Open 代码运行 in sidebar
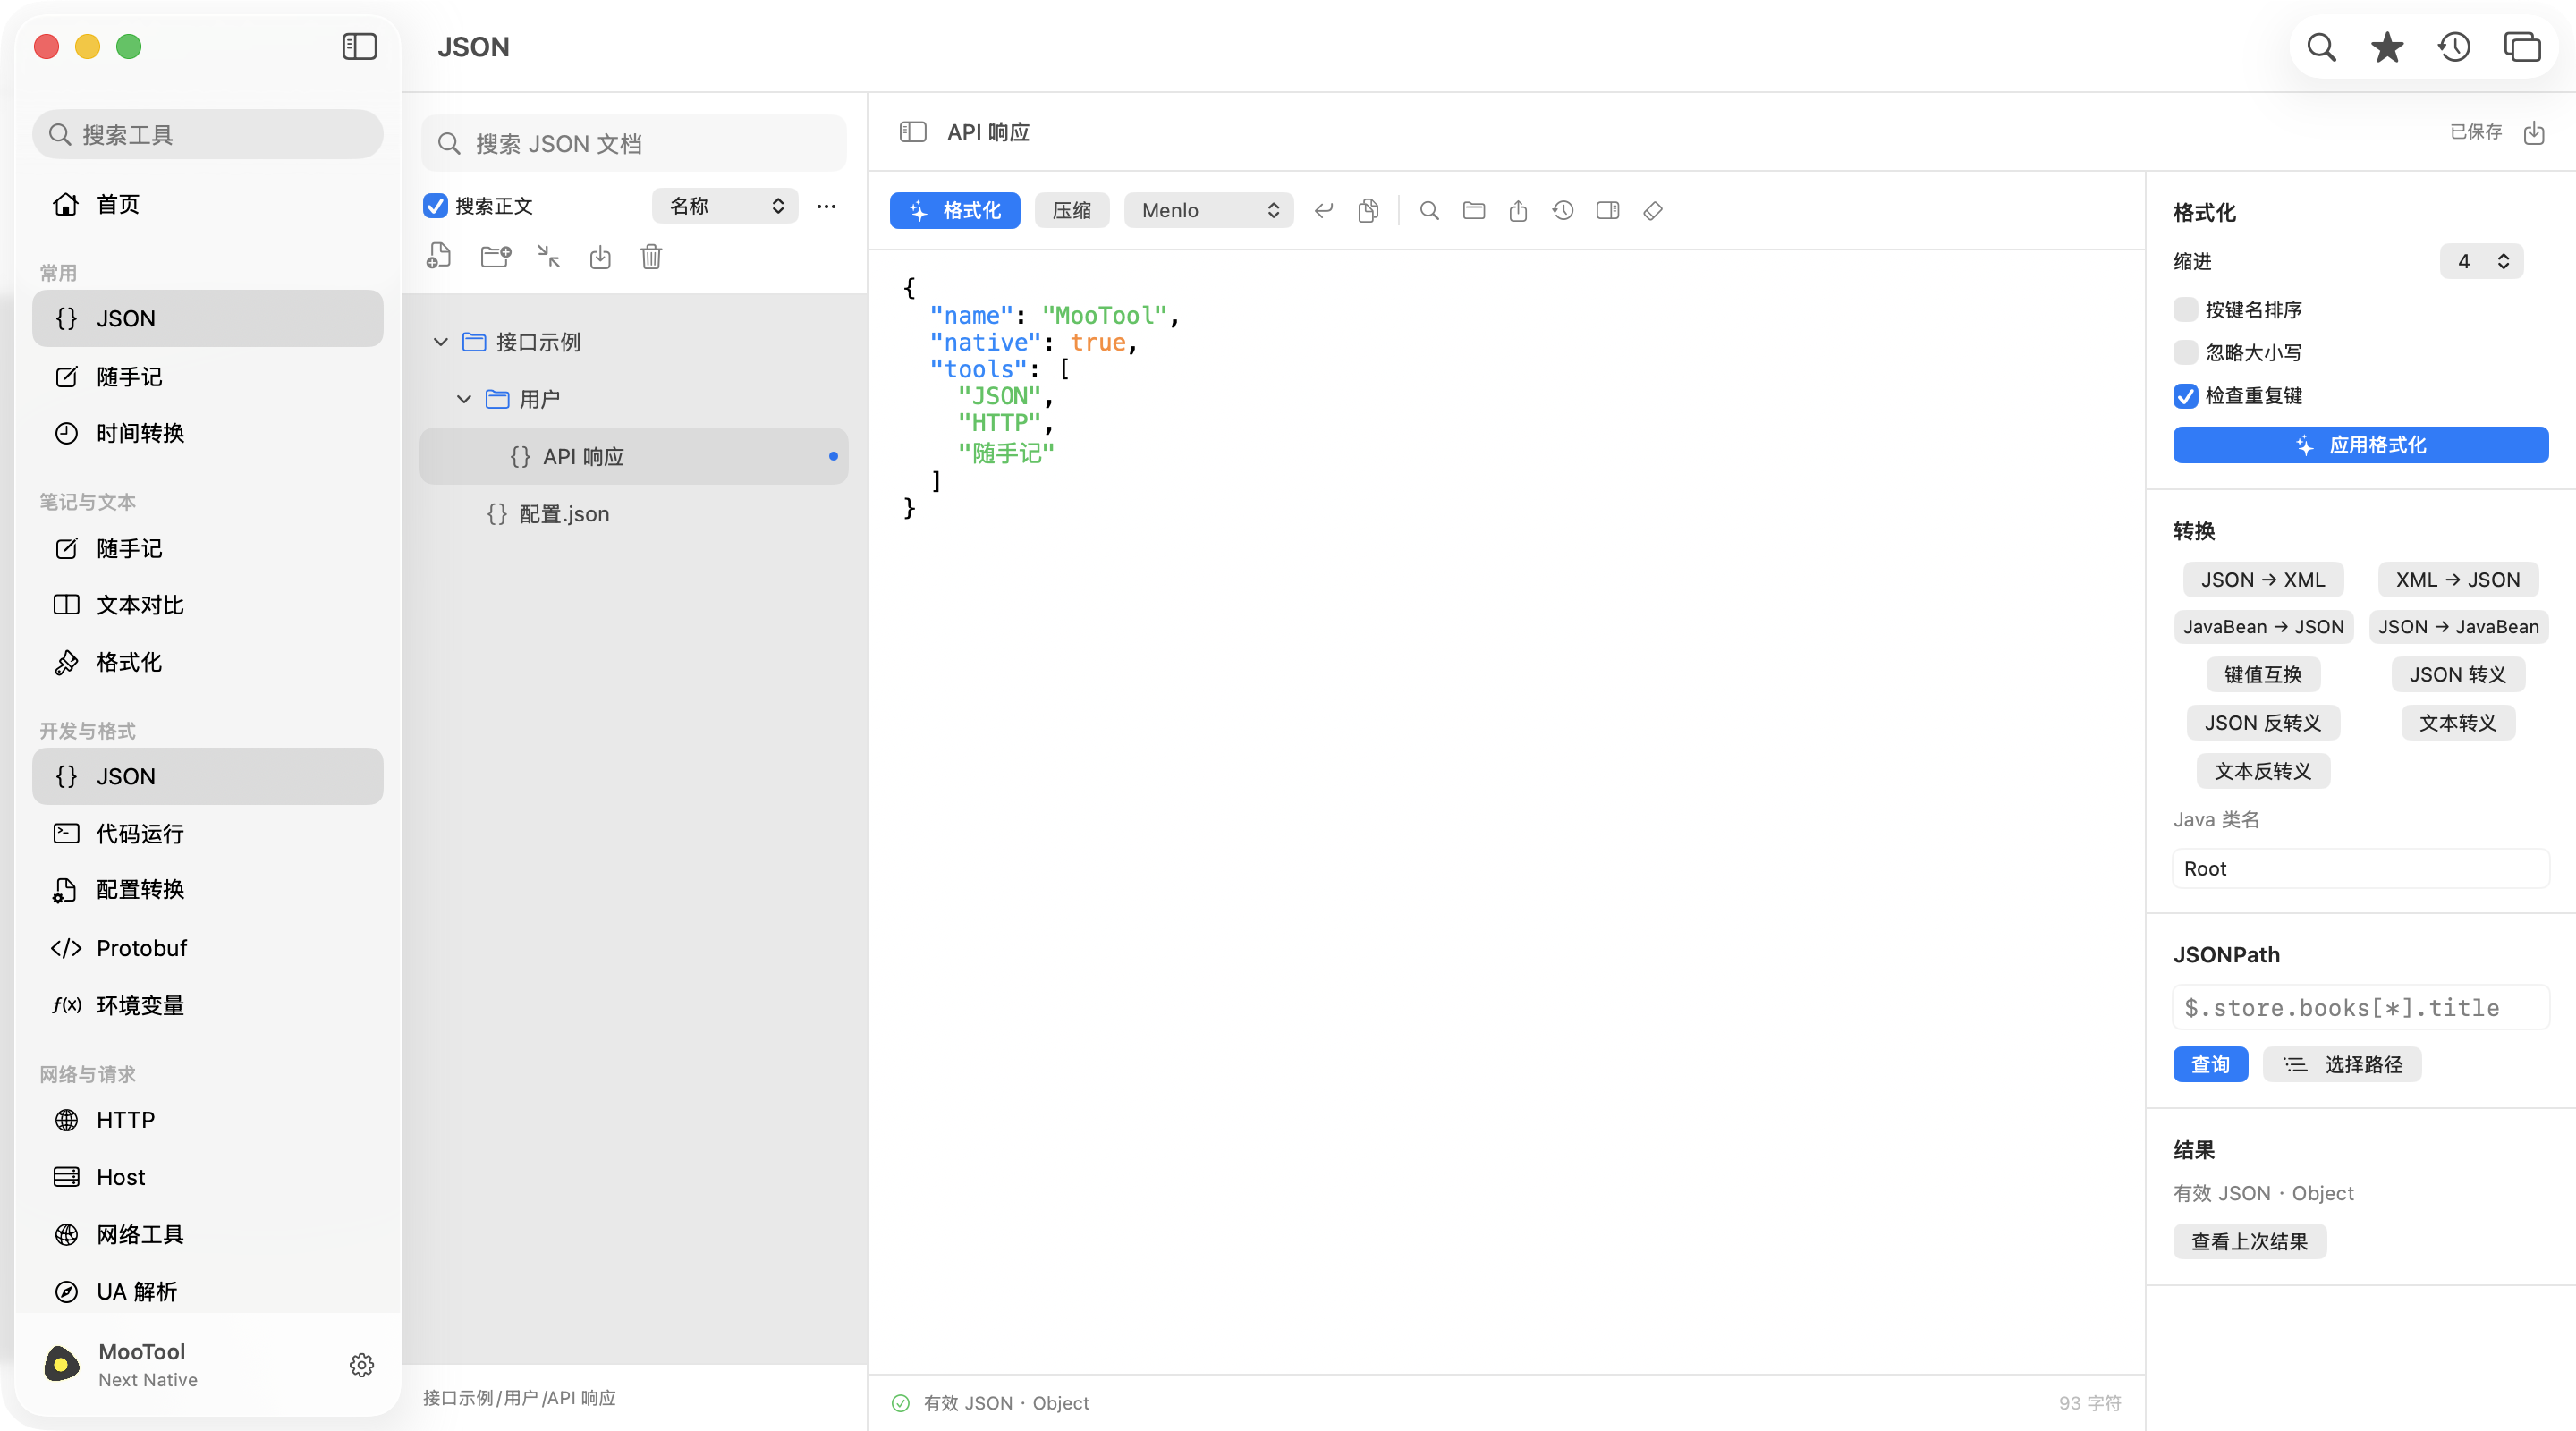This screenshot has height=1431, width=2576. 208,833
